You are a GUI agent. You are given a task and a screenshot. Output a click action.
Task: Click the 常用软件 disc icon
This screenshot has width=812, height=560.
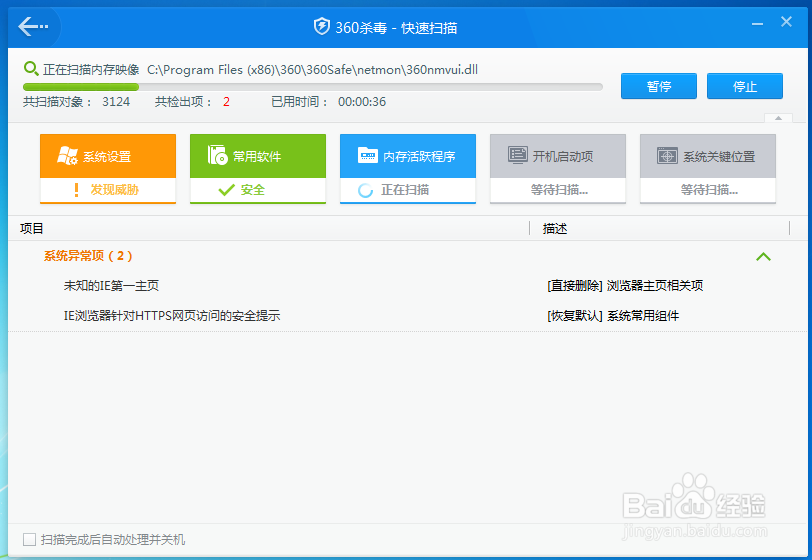(x=218, y=155)
